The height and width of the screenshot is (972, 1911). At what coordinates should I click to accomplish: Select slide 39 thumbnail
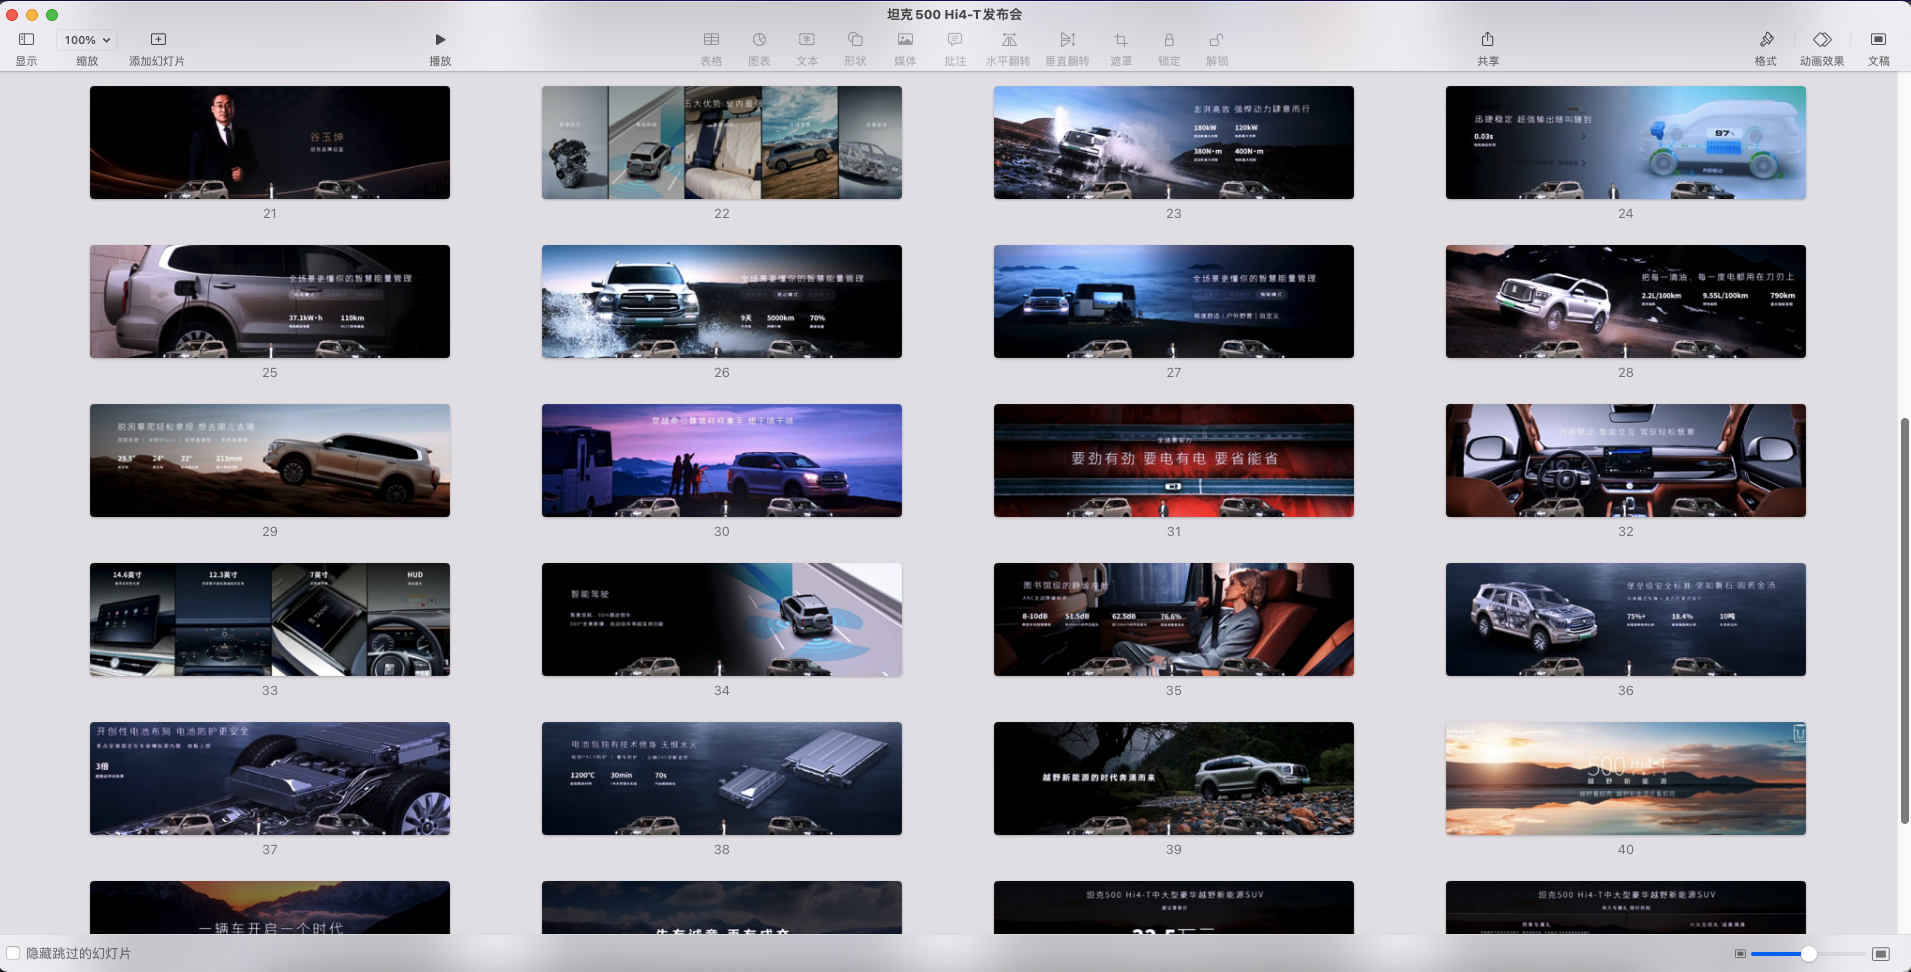(x=1174, y=778)
